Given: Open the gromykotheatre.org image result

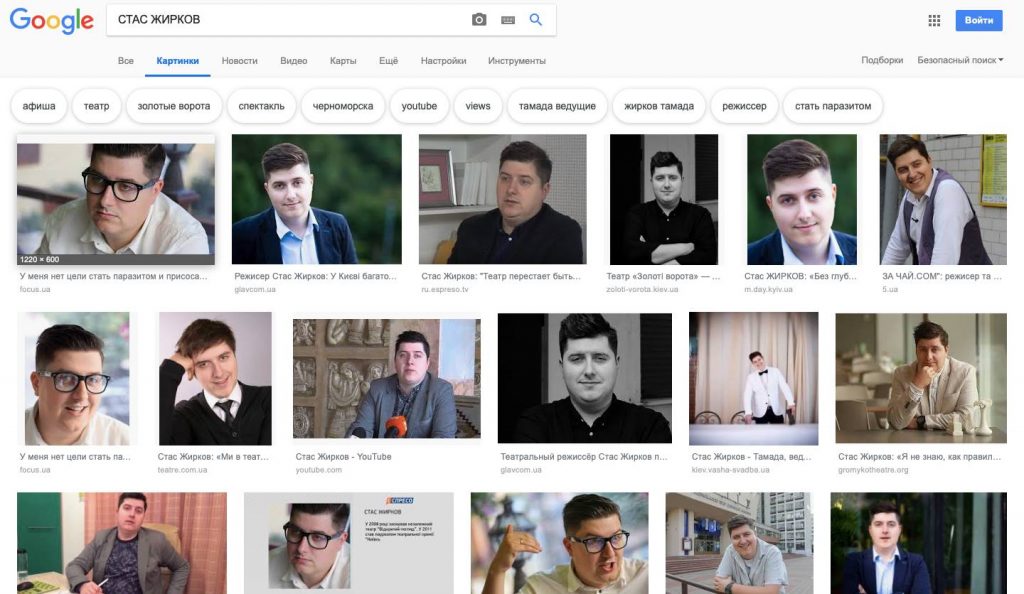Looking at the screenshot, I should point(921,379).
